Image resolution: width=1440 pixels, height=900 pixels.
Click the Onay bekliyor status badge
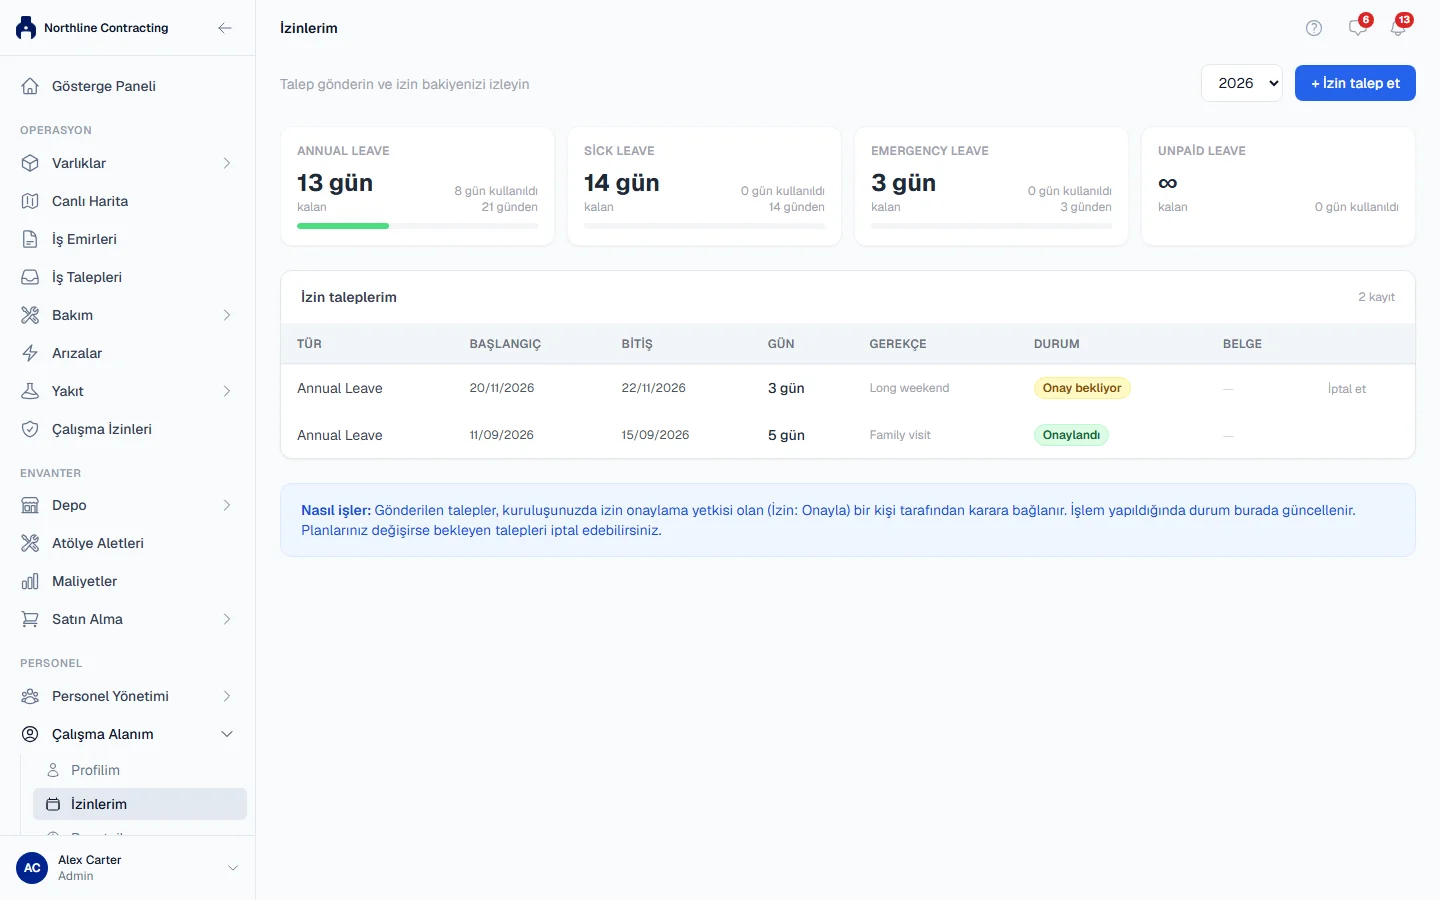(x=1082, y=388)
